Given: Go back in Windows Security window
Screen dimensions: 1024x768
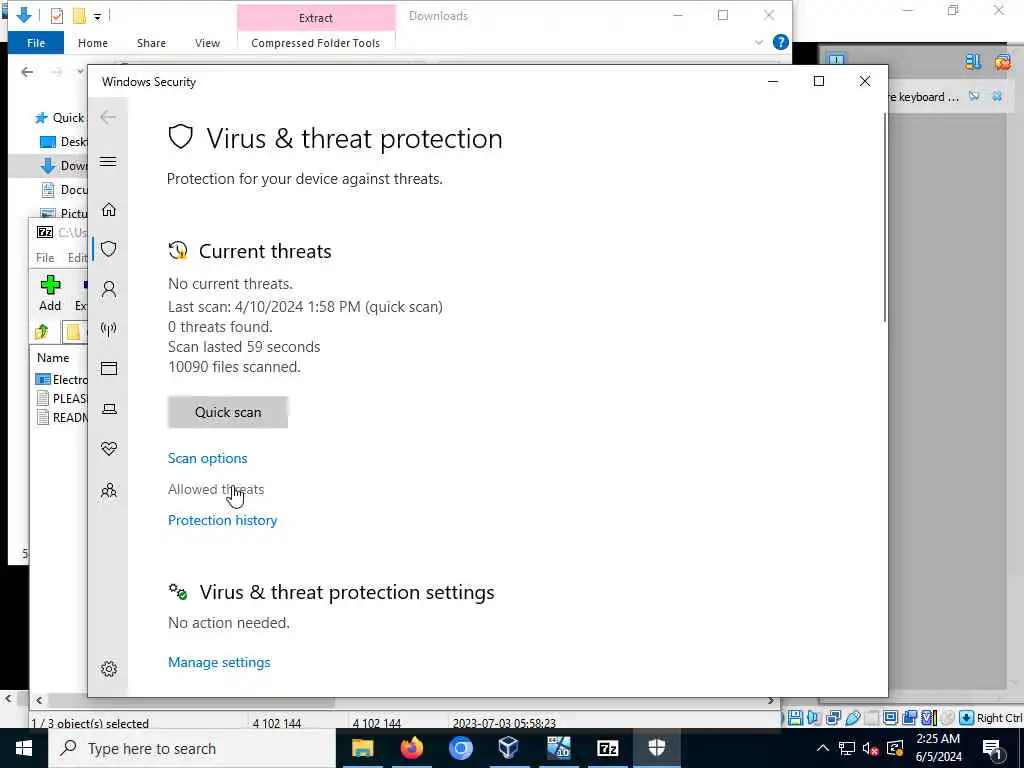Looking at the screenshot, I should pos(108,117).
